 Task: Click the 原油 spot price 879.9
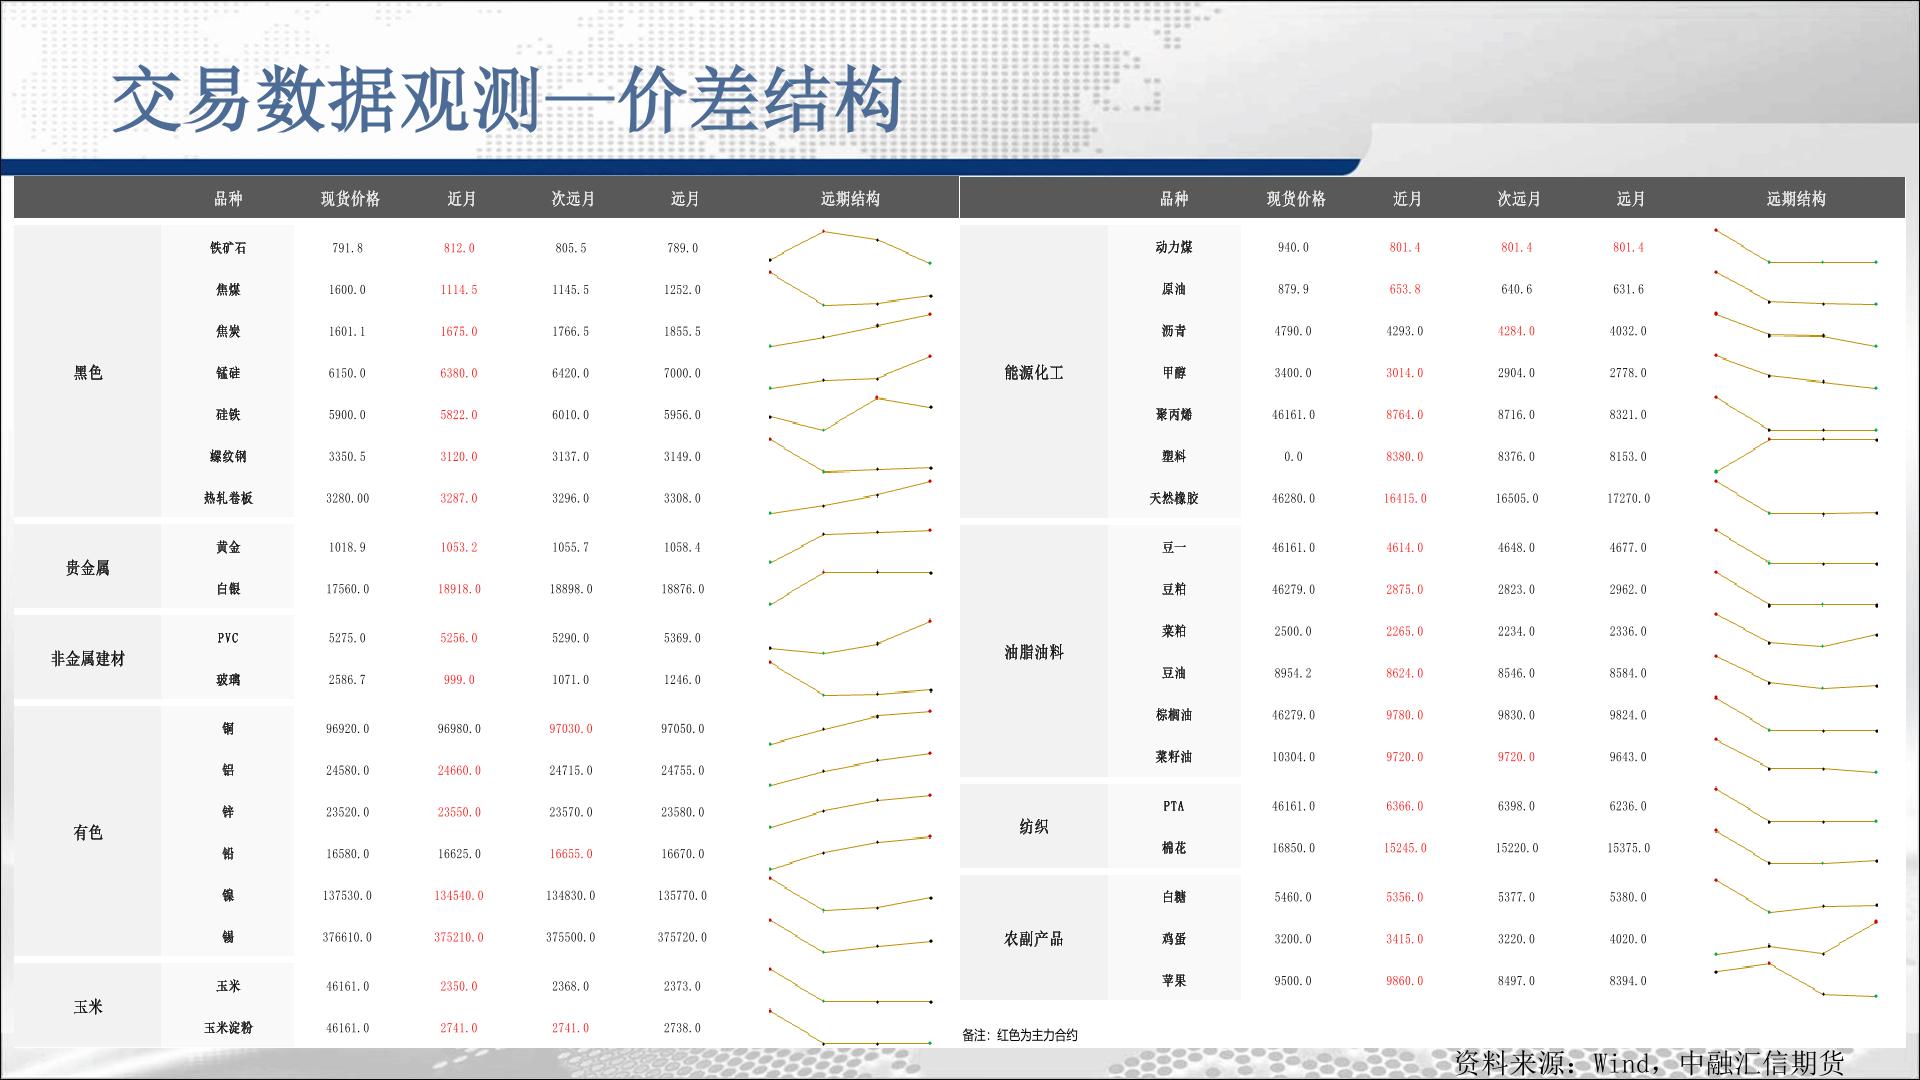point(1292,289)
